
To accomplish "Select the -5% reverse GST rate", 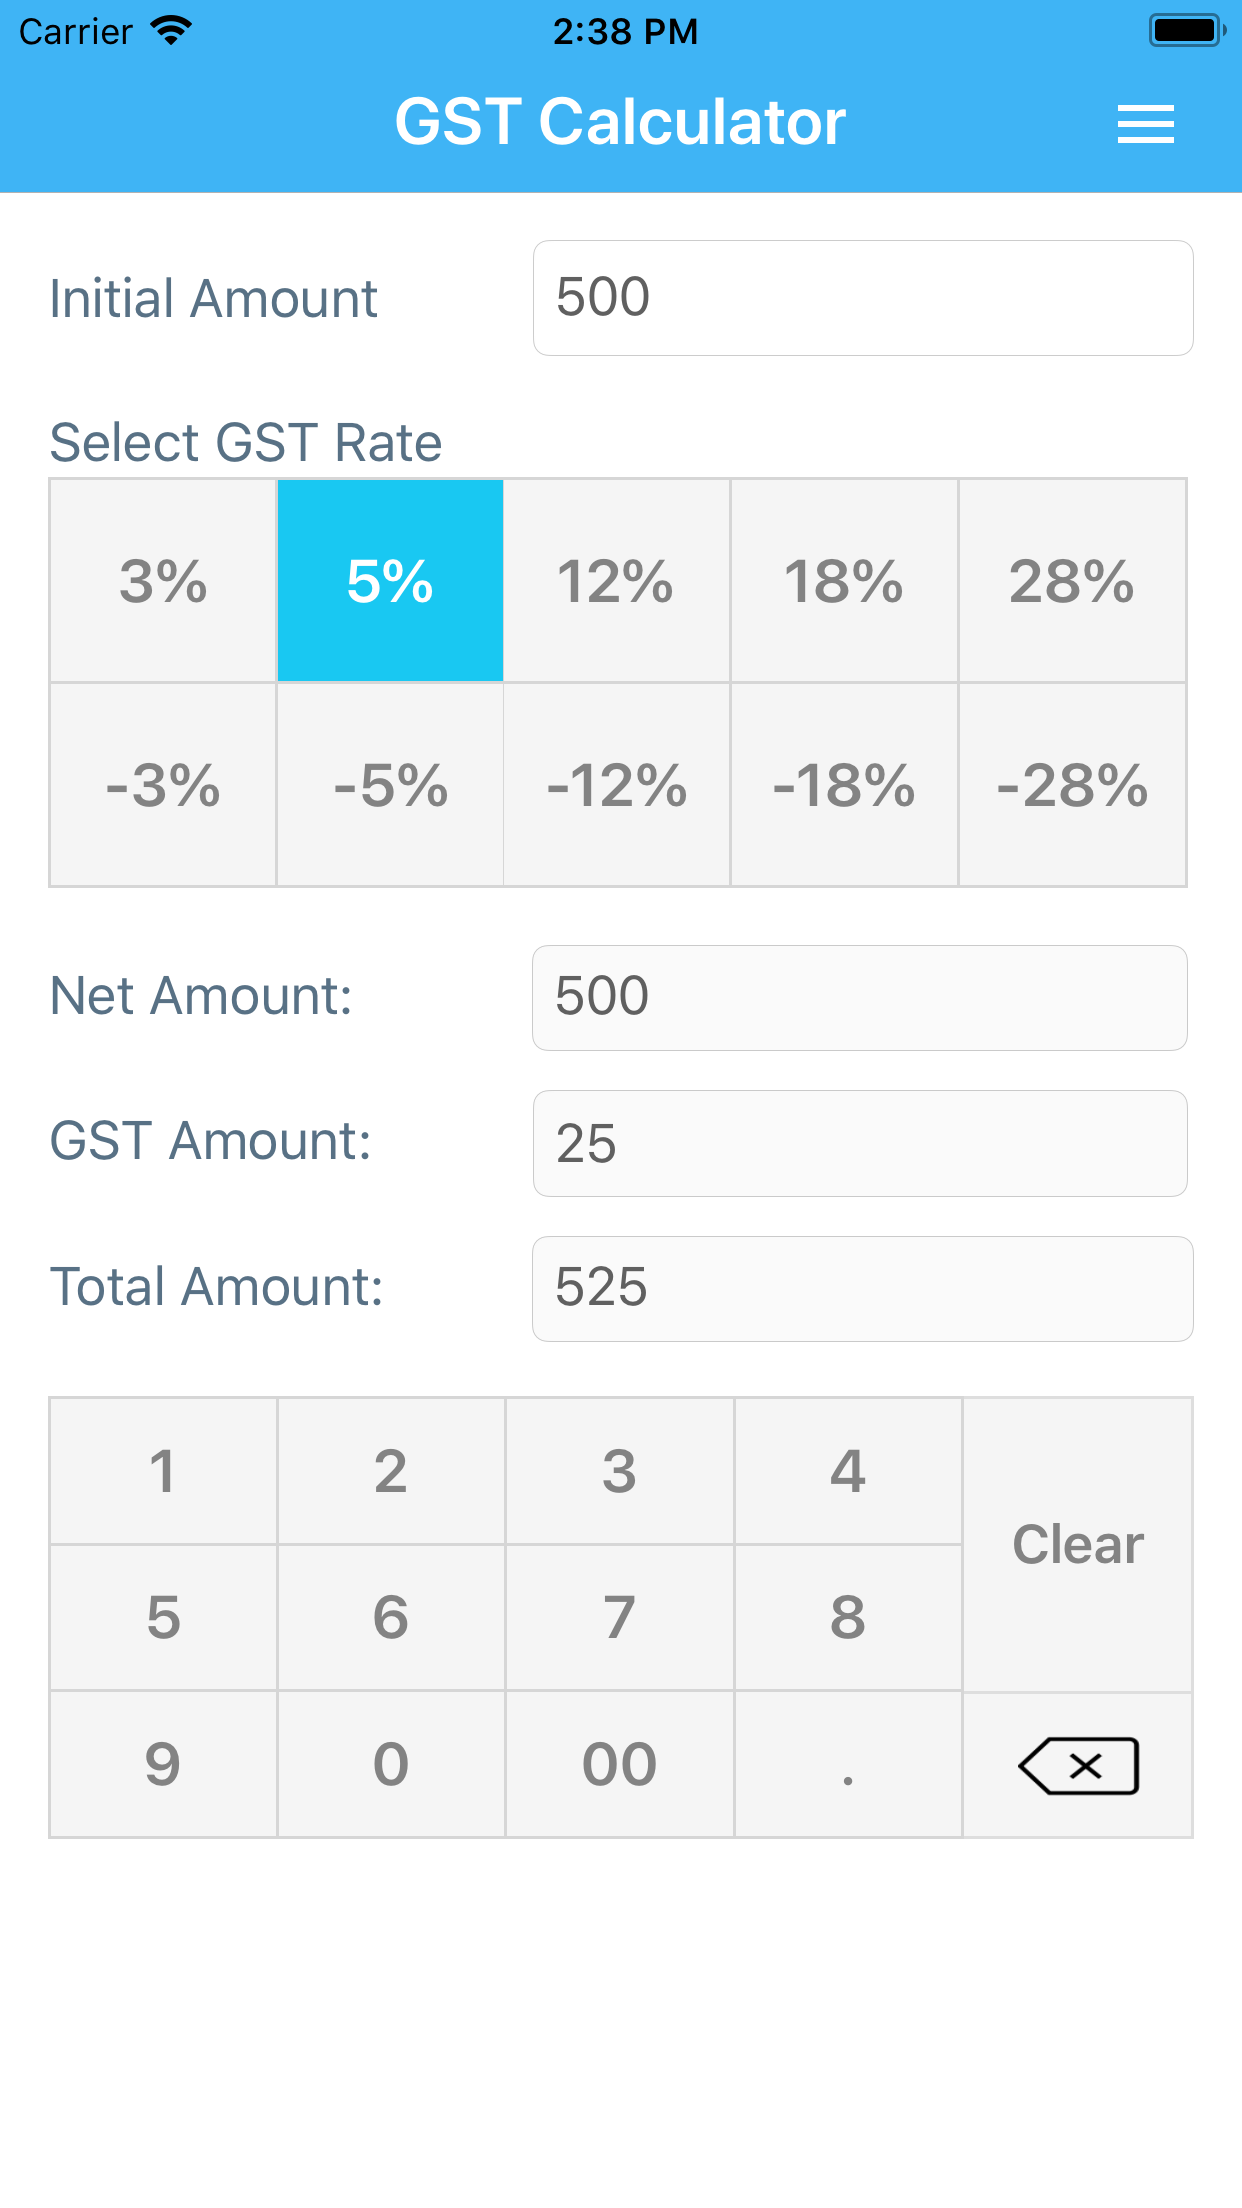I will pos(390,785).
